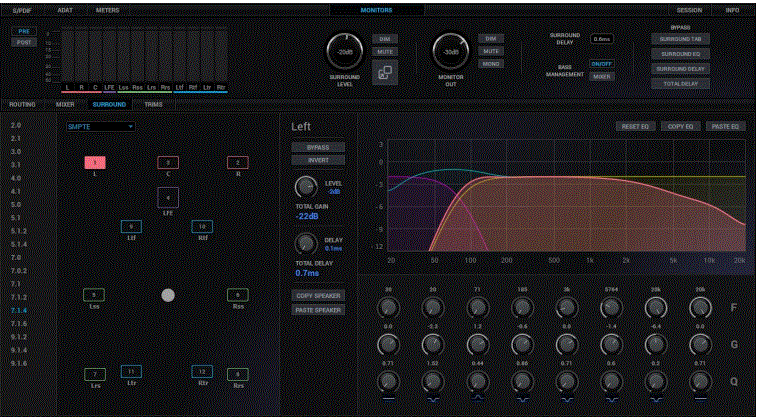Open the SESSION tab
Image resolution: width=760 pixels, height=418 pixels.
(689, 10)
